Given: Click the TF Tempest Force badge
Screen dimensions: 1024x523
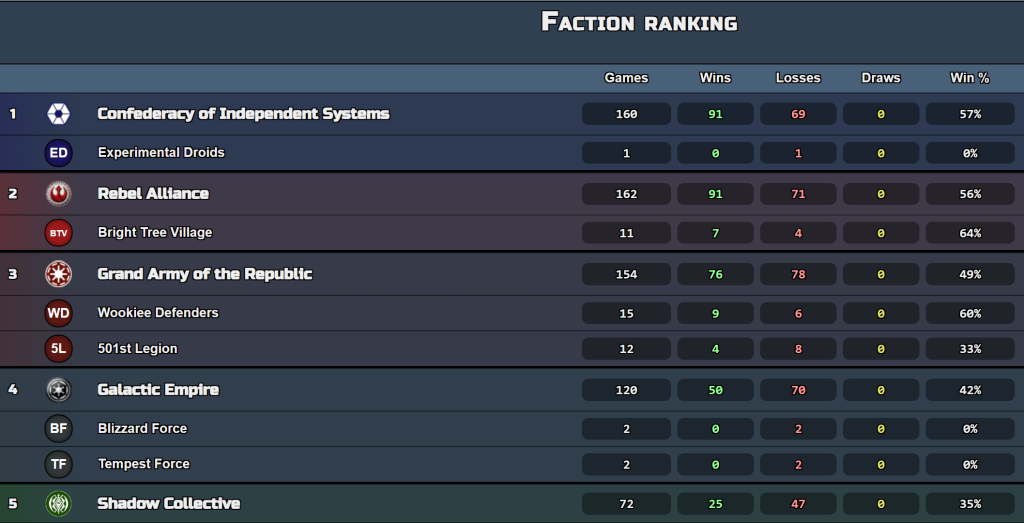Looking at the screenshot, I should click(58, 464).
